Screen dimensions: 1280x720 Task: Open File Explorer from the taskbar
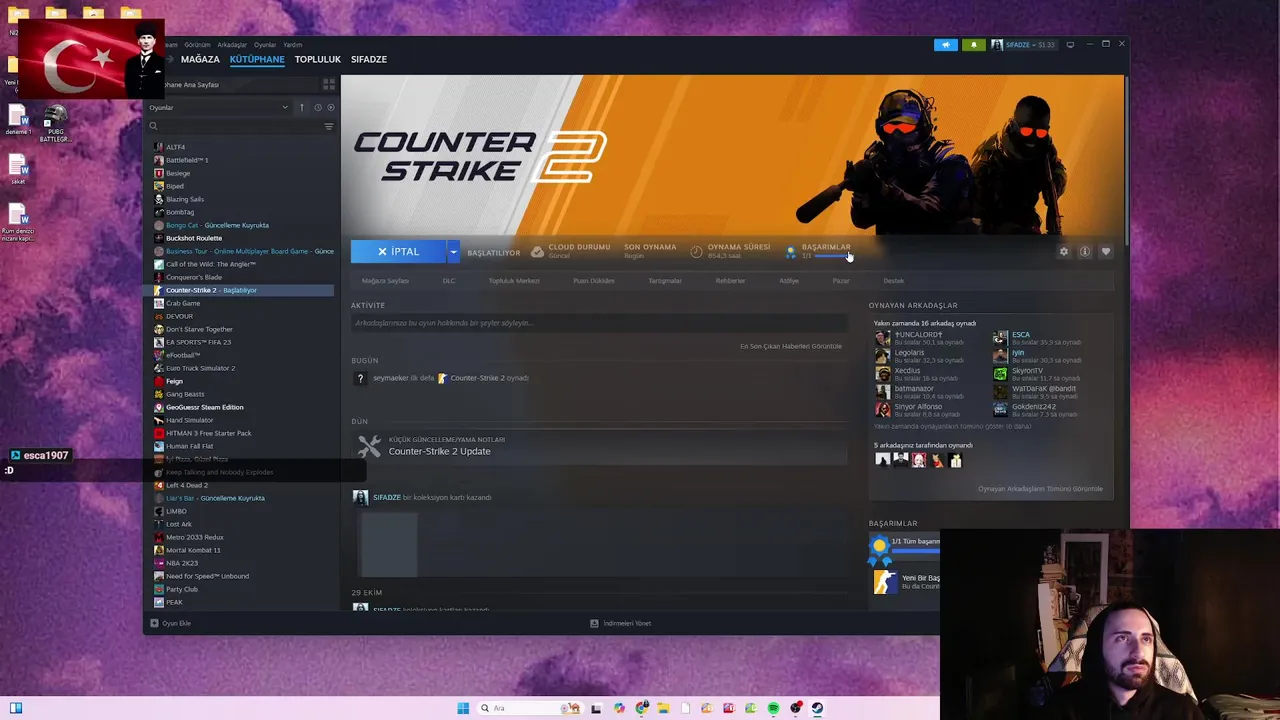663,708
